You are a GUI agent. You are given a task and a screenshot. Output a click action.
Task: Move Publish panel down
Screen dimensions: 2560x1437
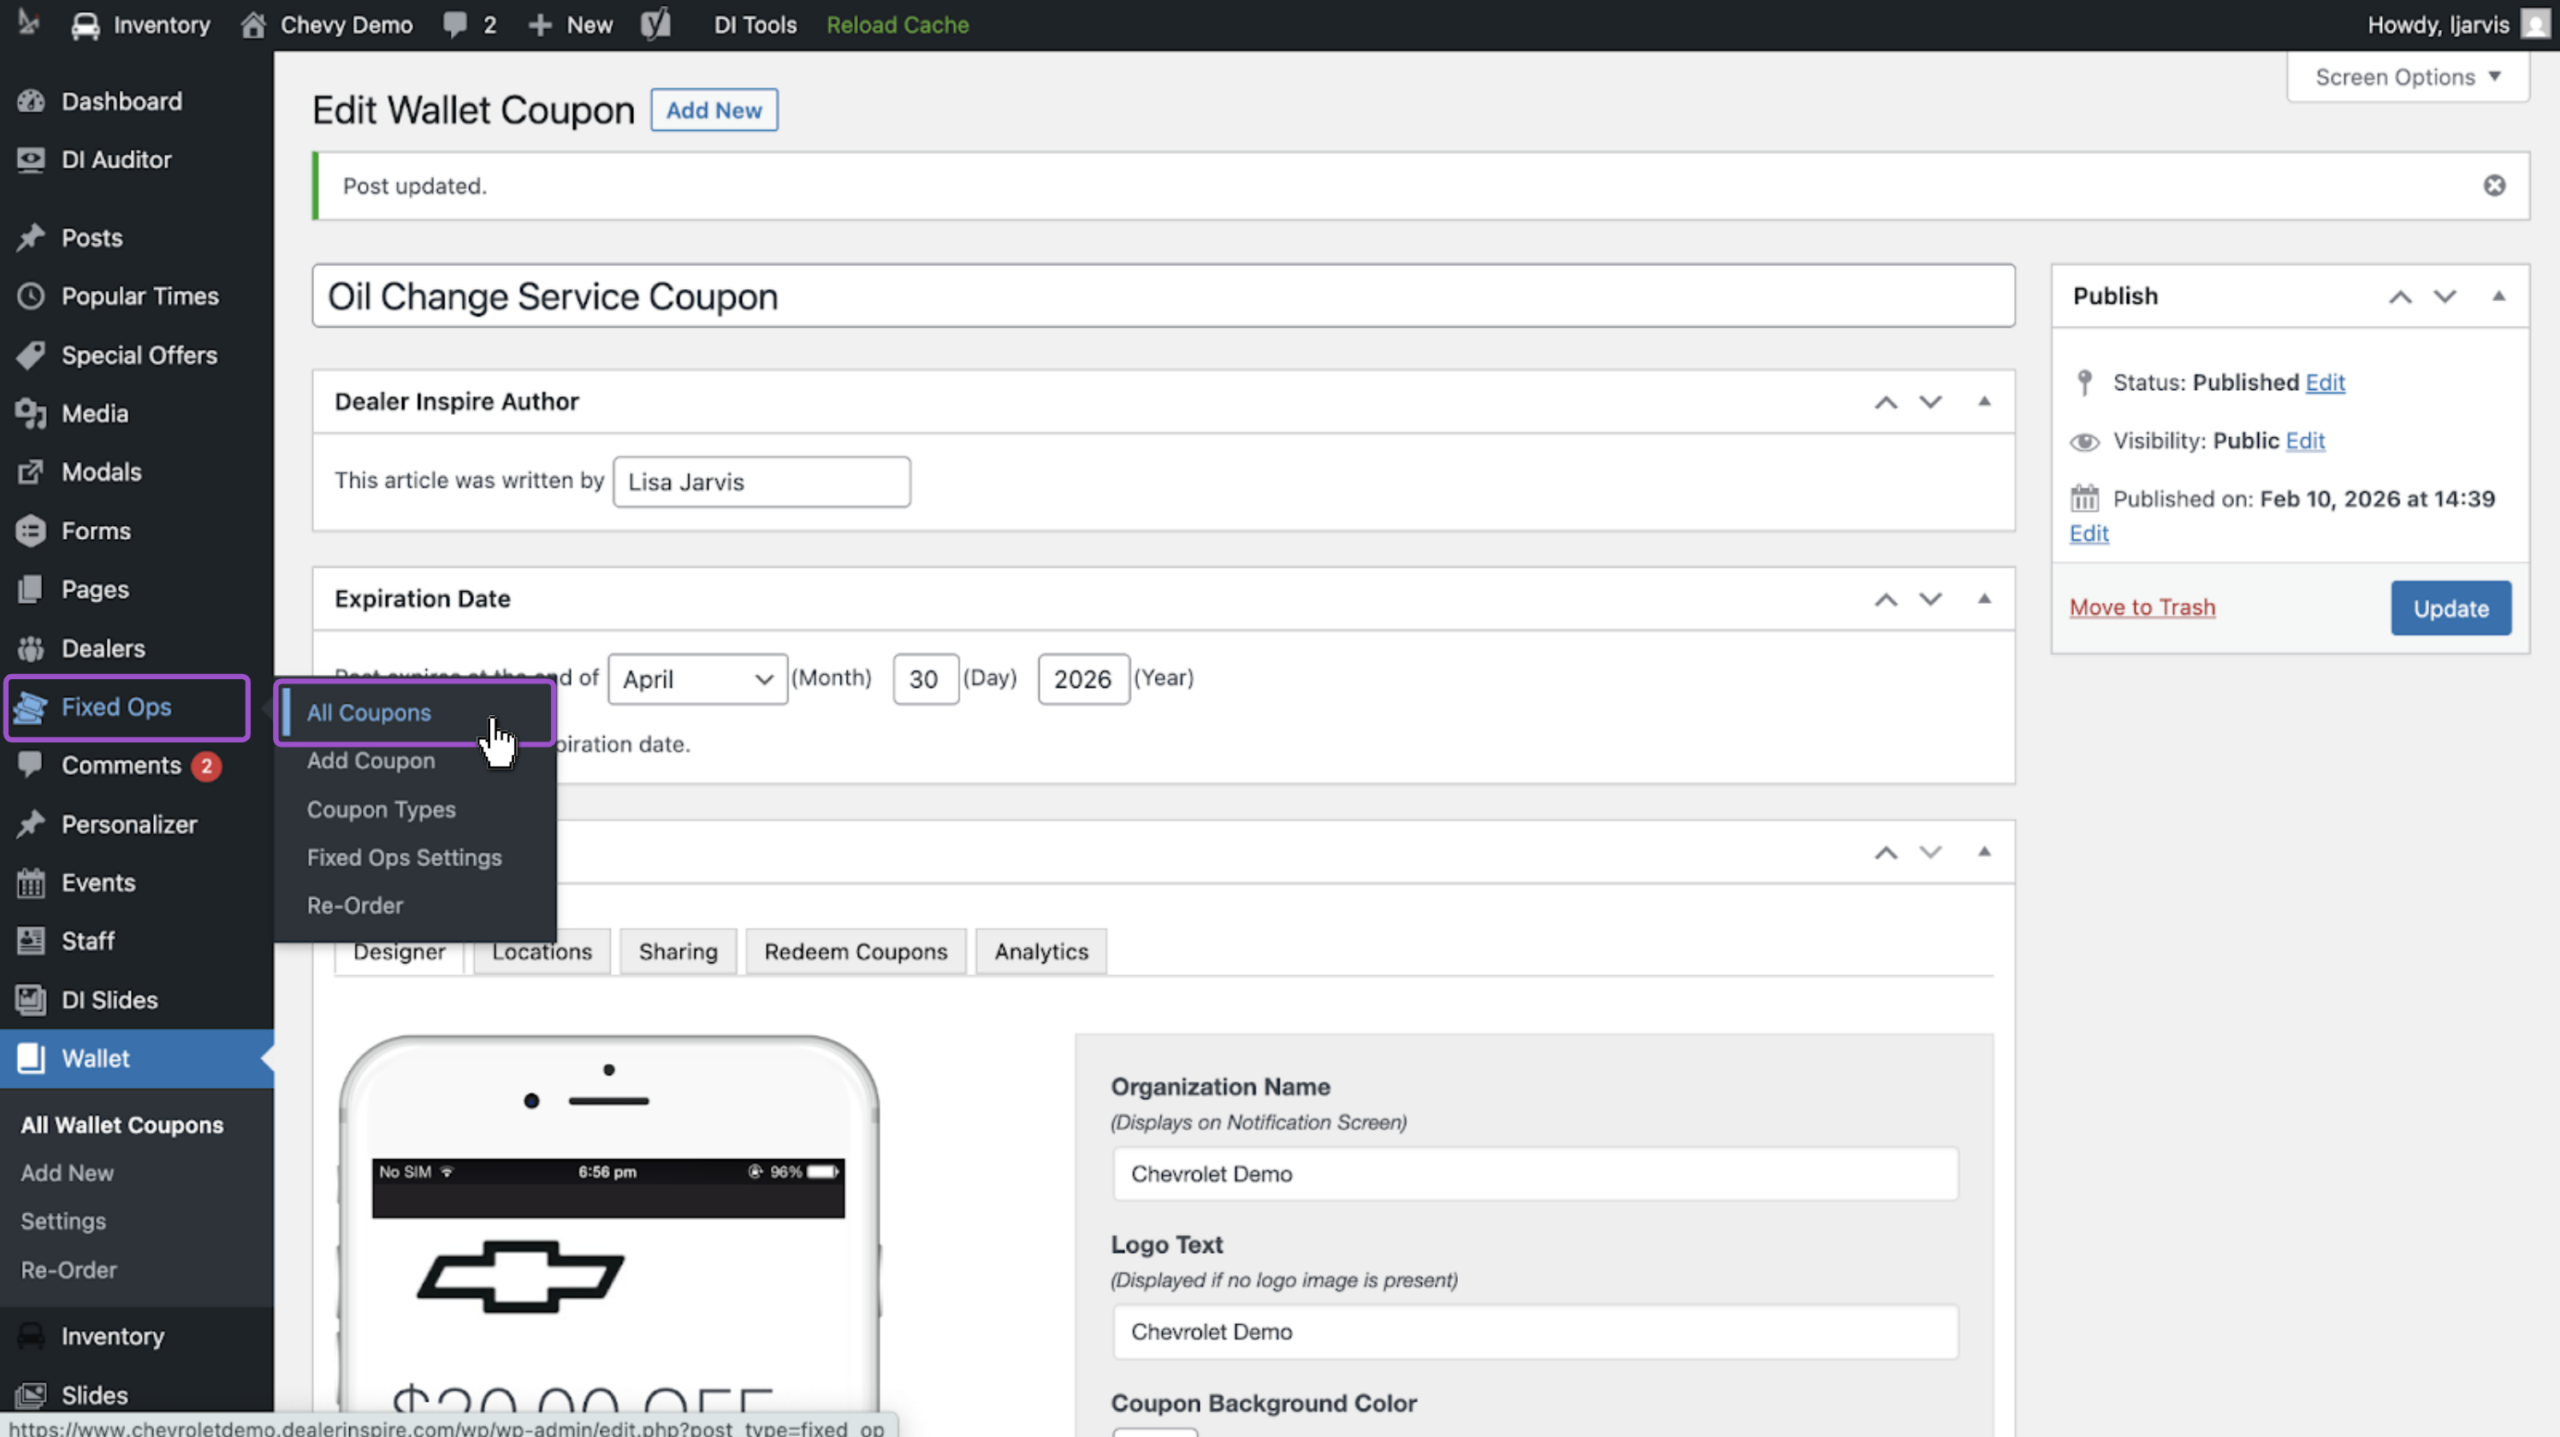pos(2444,297)
